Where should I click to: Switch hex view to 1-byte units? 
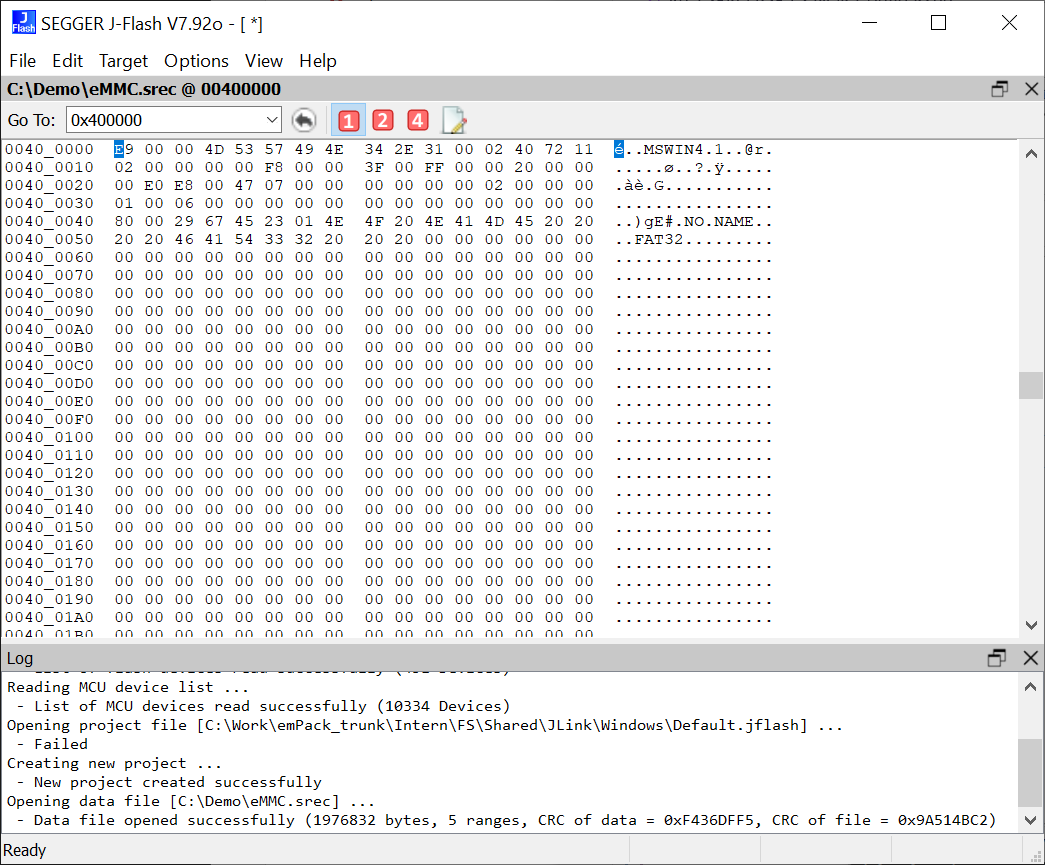(x=348, y=121)
